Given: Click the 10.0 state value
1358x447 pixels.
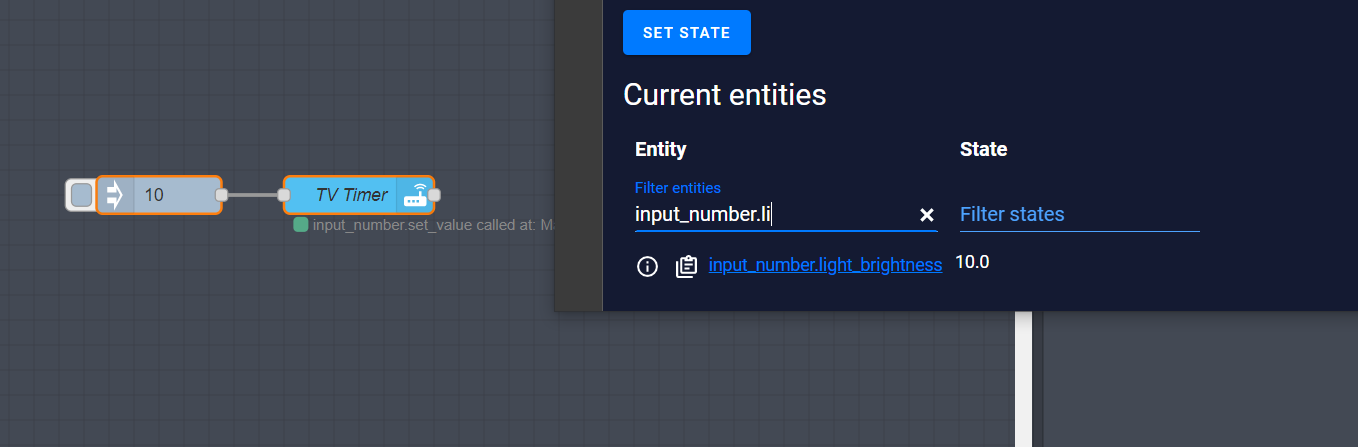Looking at the screenshot, I should coord(972,262).
